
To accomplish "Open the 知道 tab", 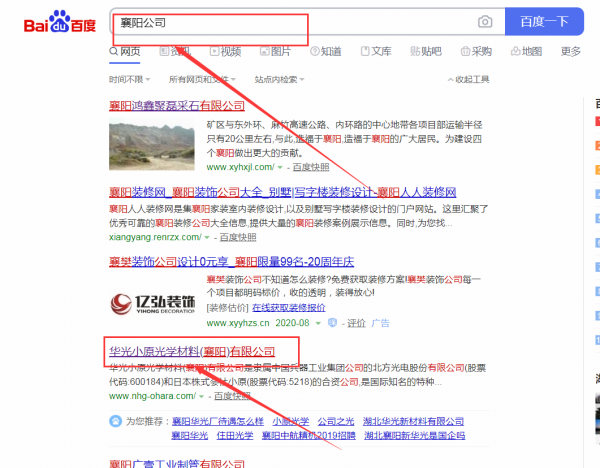I will (326, 51).
